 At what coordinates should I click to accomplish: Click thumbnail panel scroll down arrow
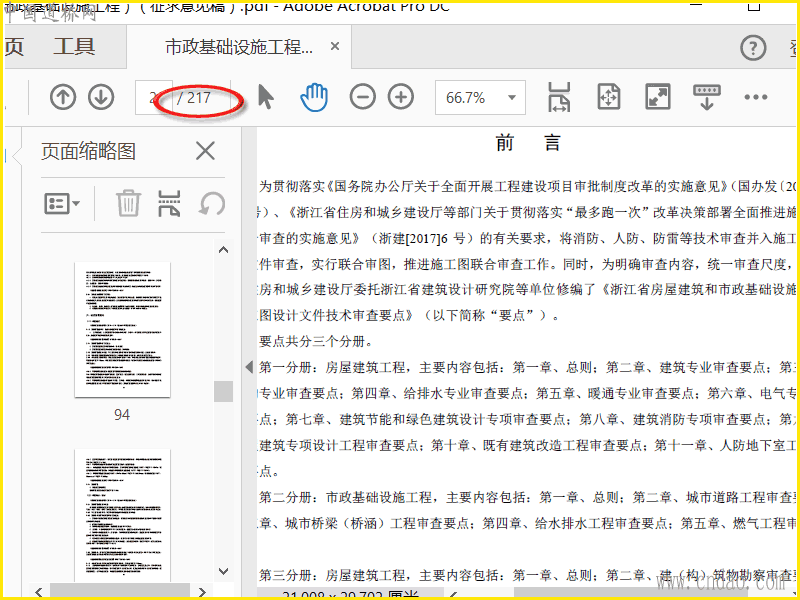pyautogui.click(x=223, y=571)
